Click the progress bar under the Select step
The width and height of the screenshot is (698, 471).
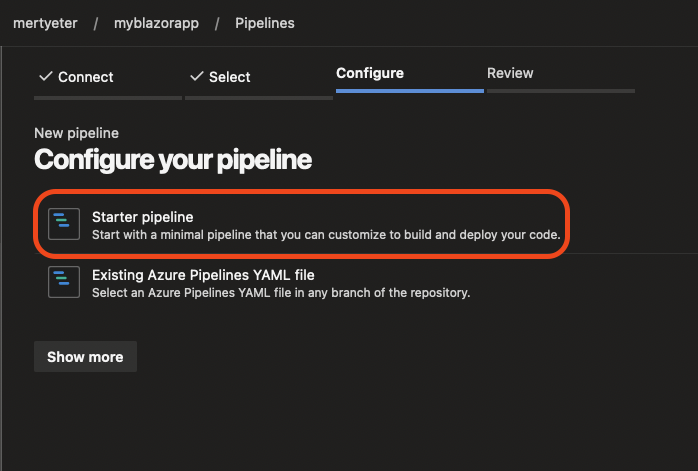pos(259,98)
